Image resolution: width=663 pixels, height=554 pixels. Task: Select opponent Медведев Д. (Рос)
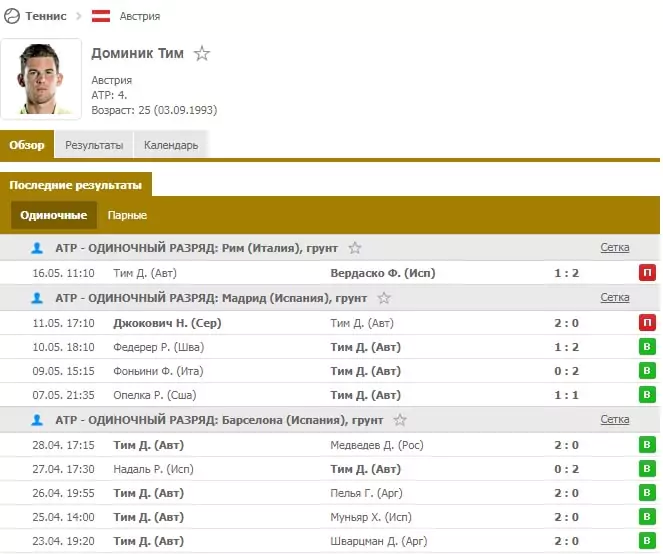(377, 445)
